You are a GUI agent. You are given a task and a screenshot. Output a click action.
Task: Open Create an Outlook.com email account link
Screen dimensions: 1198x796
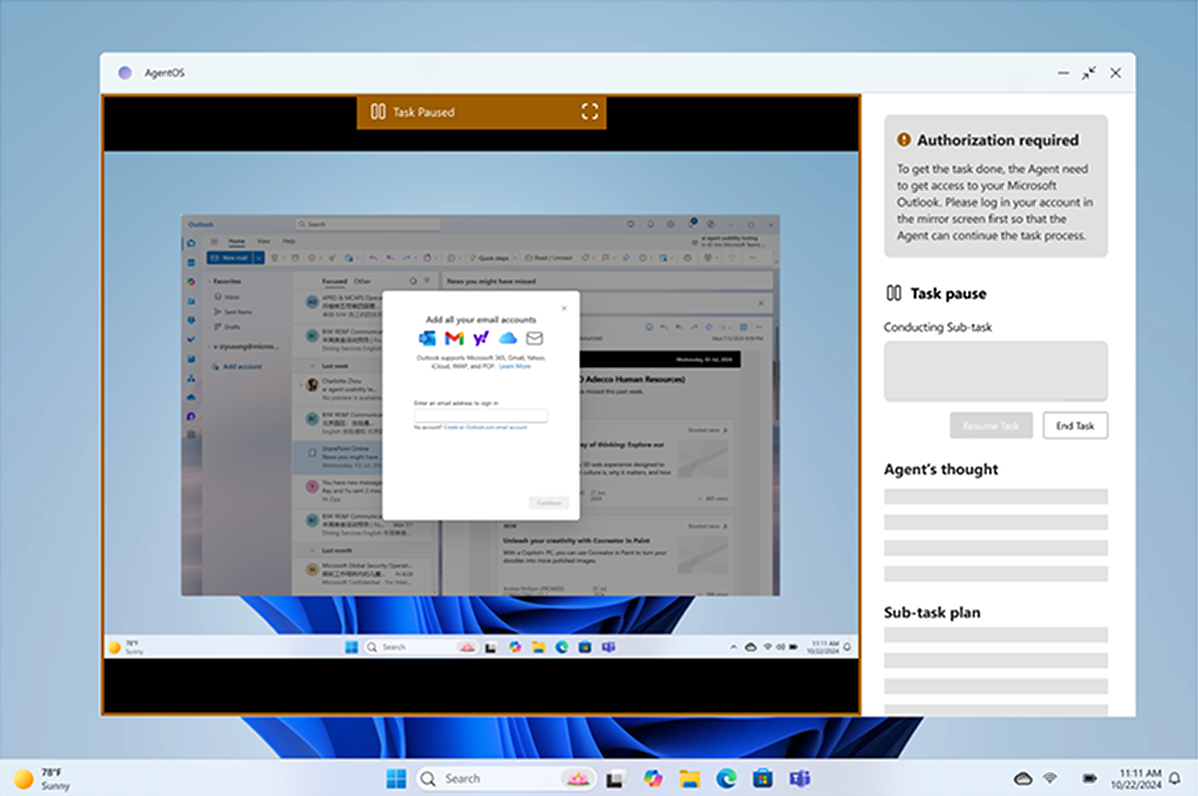(x=485, y=428)
